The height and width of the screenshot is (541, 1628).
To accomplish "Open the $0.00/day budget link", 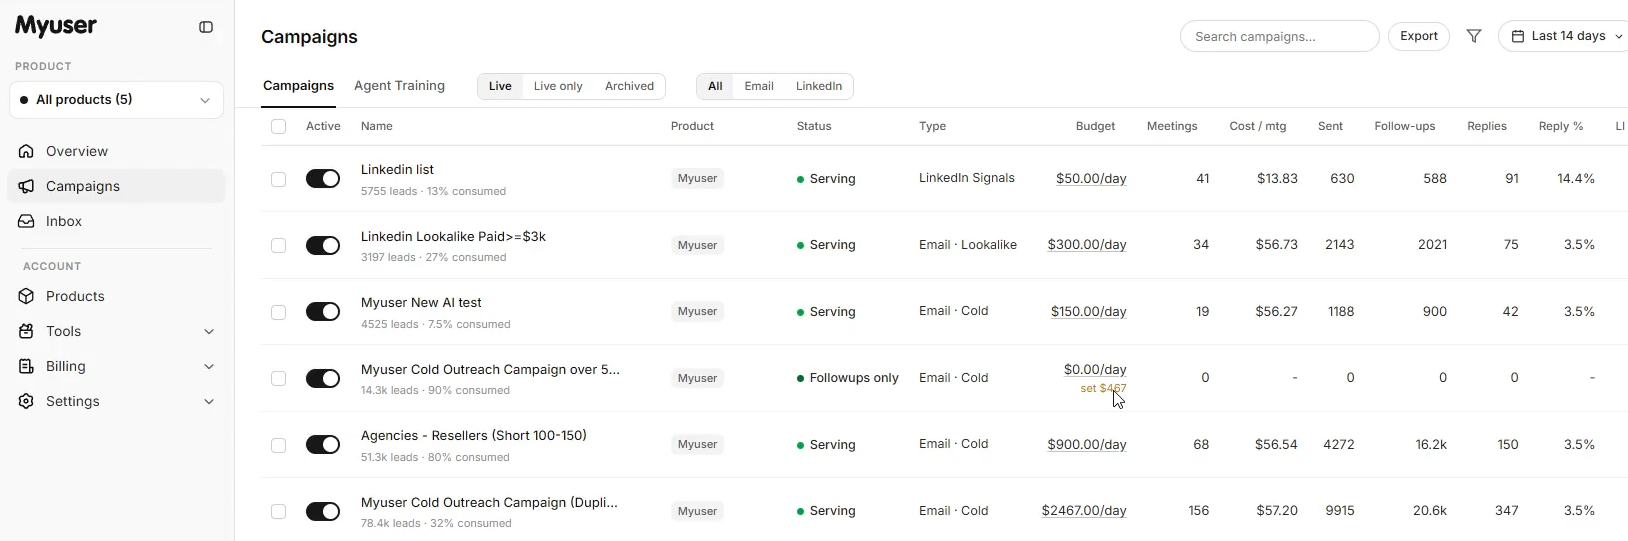I will [1095, 370].
